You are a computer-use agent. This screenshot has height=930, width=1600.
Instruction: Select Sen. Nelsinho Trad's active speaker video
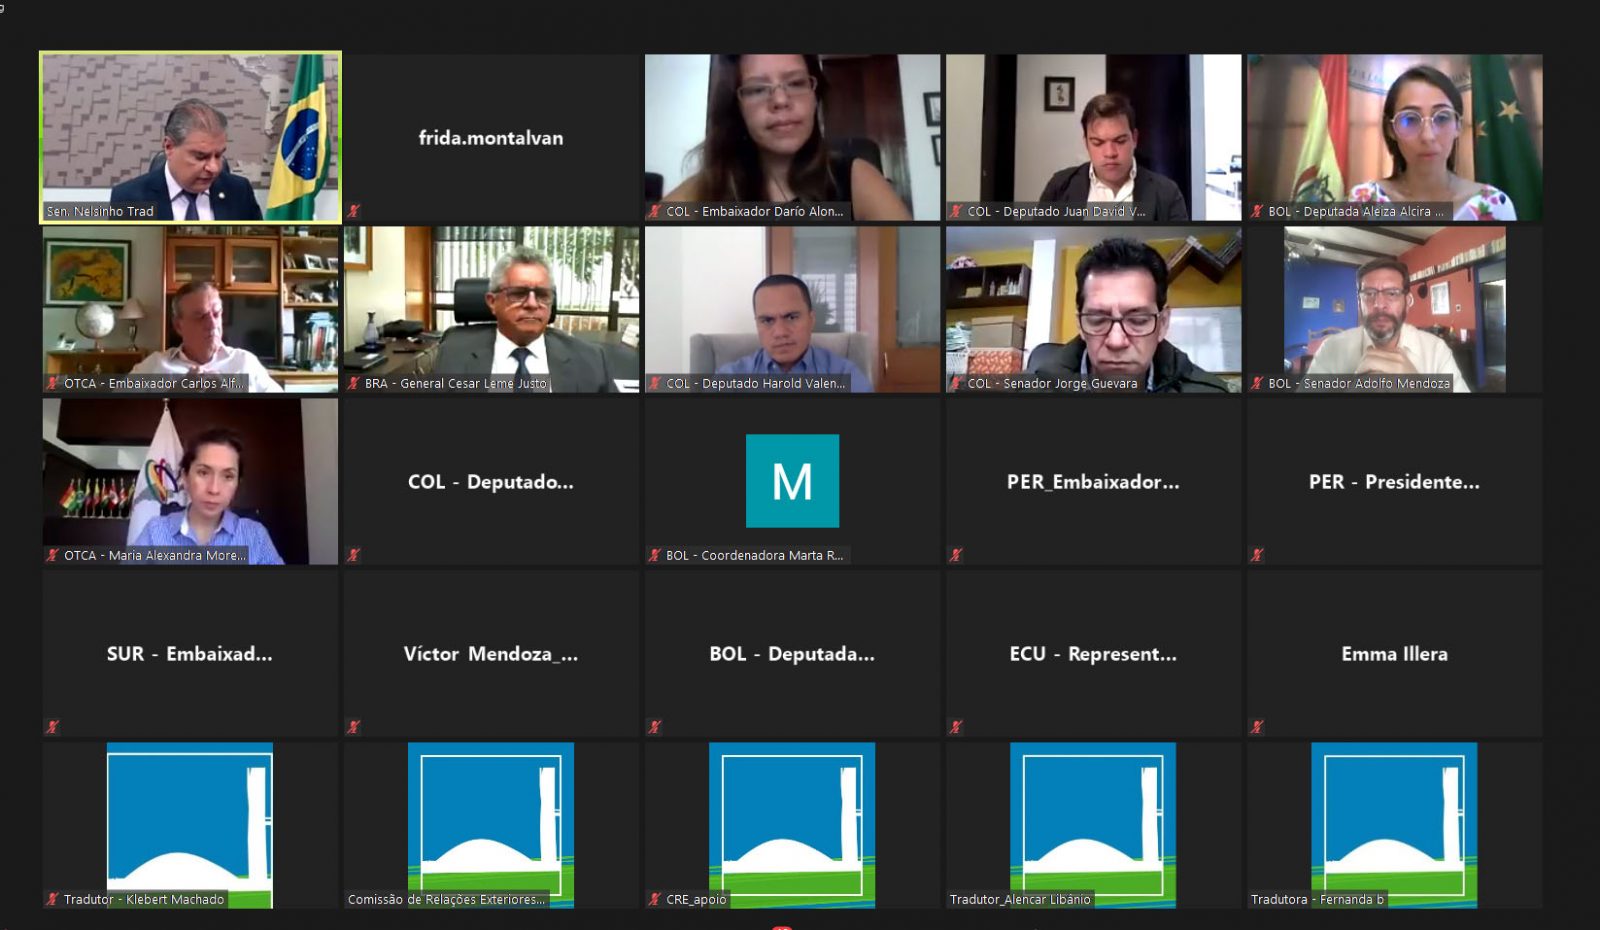coord(190,137)
